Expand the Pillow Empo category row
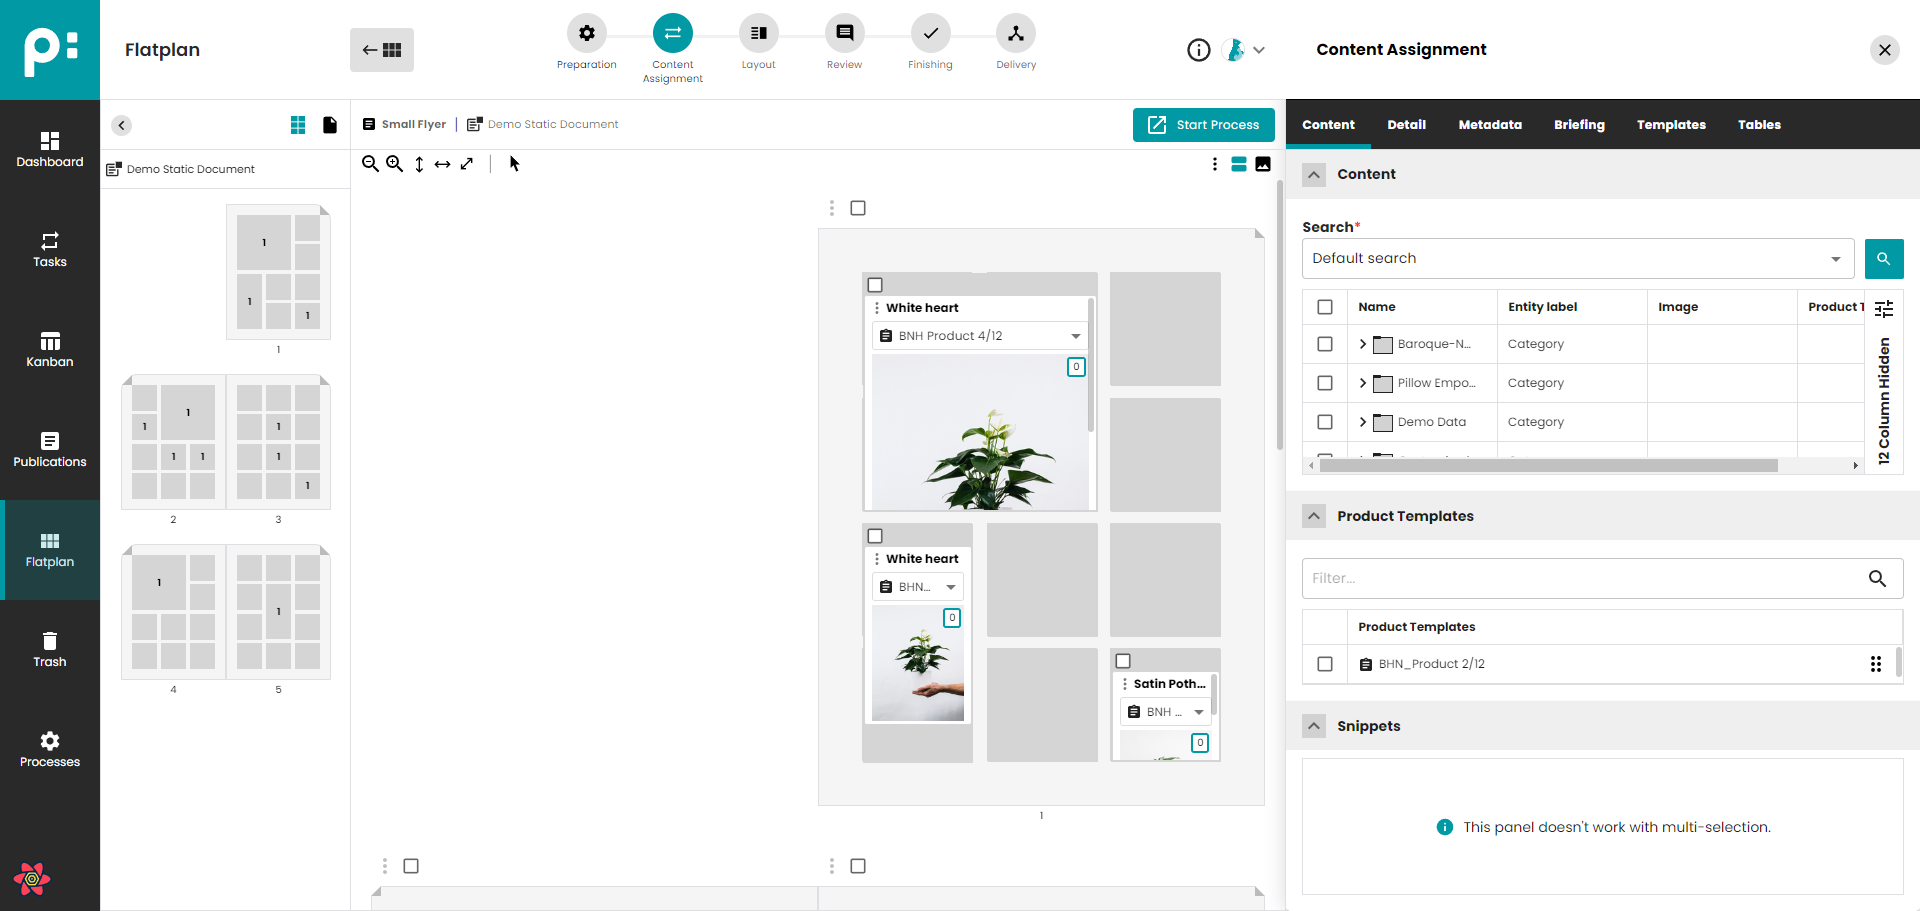This screenshot has width=1920, height=911. click(x=1362, y=383)
